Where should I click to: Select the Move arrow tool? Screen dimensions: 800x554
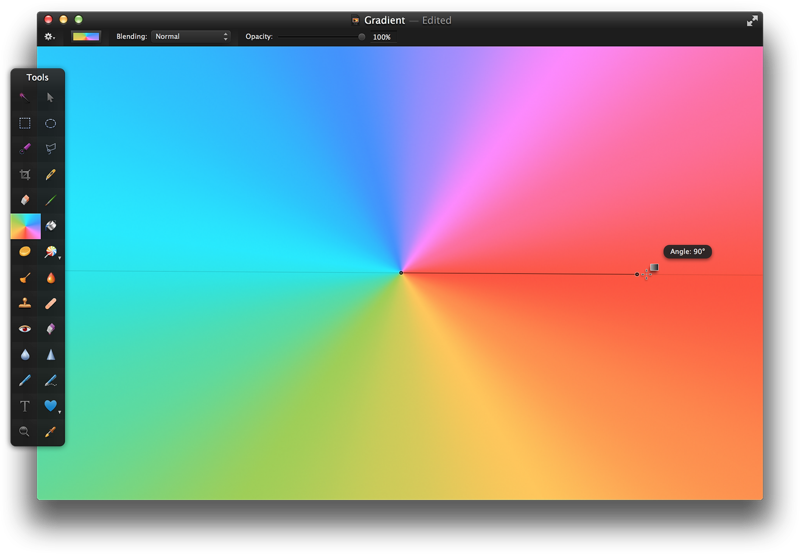tap(50, 97)
